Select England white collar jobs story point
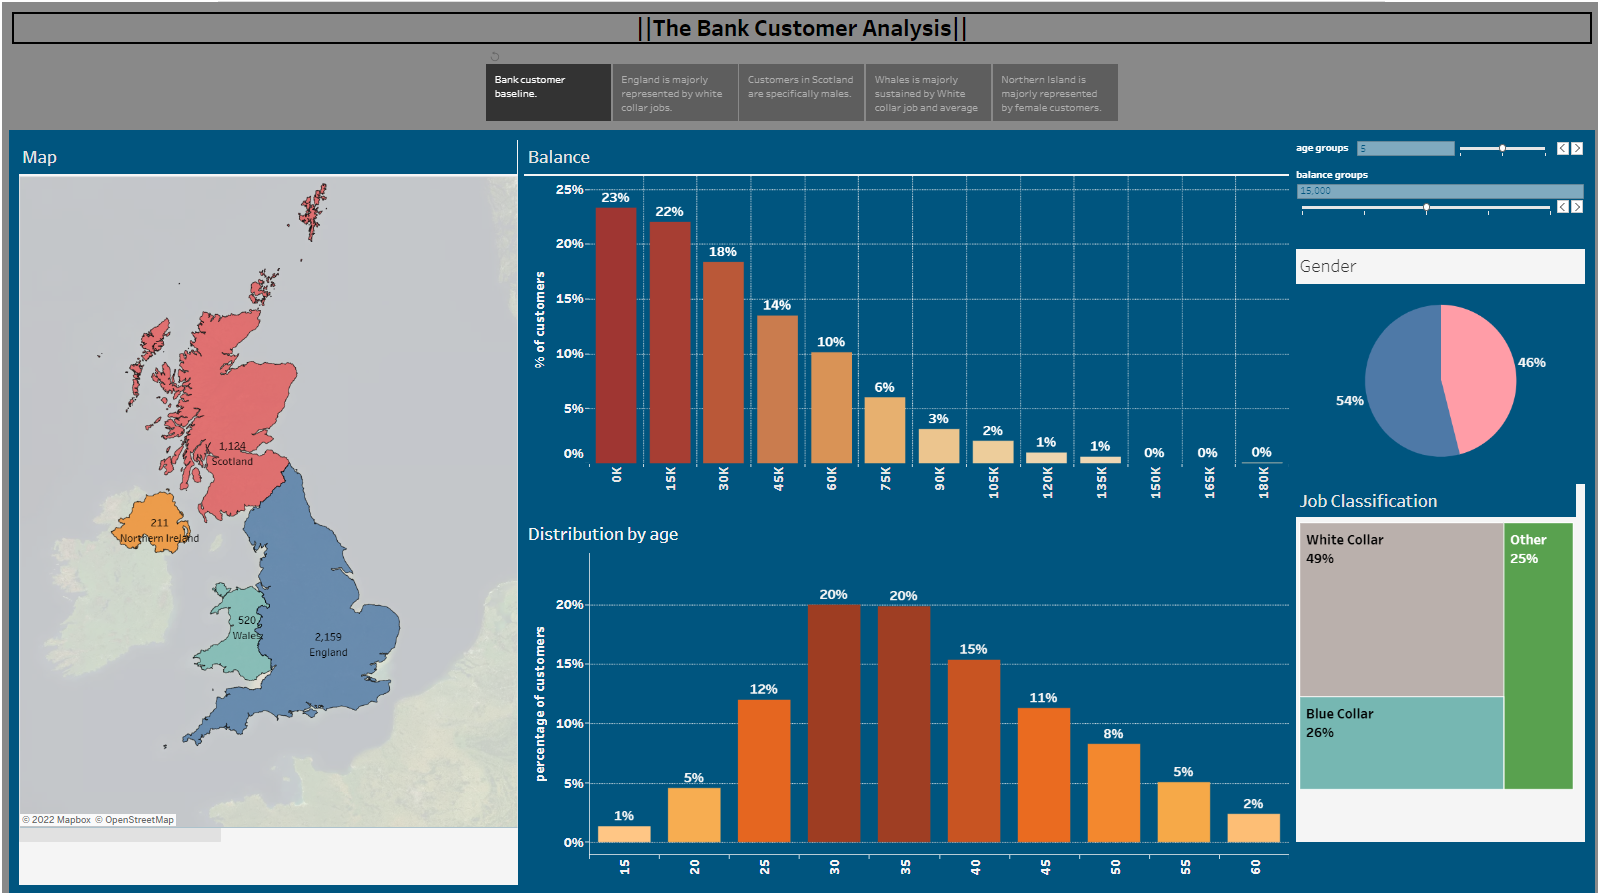Screen dimensions: 1598x893 pos(675,92)
